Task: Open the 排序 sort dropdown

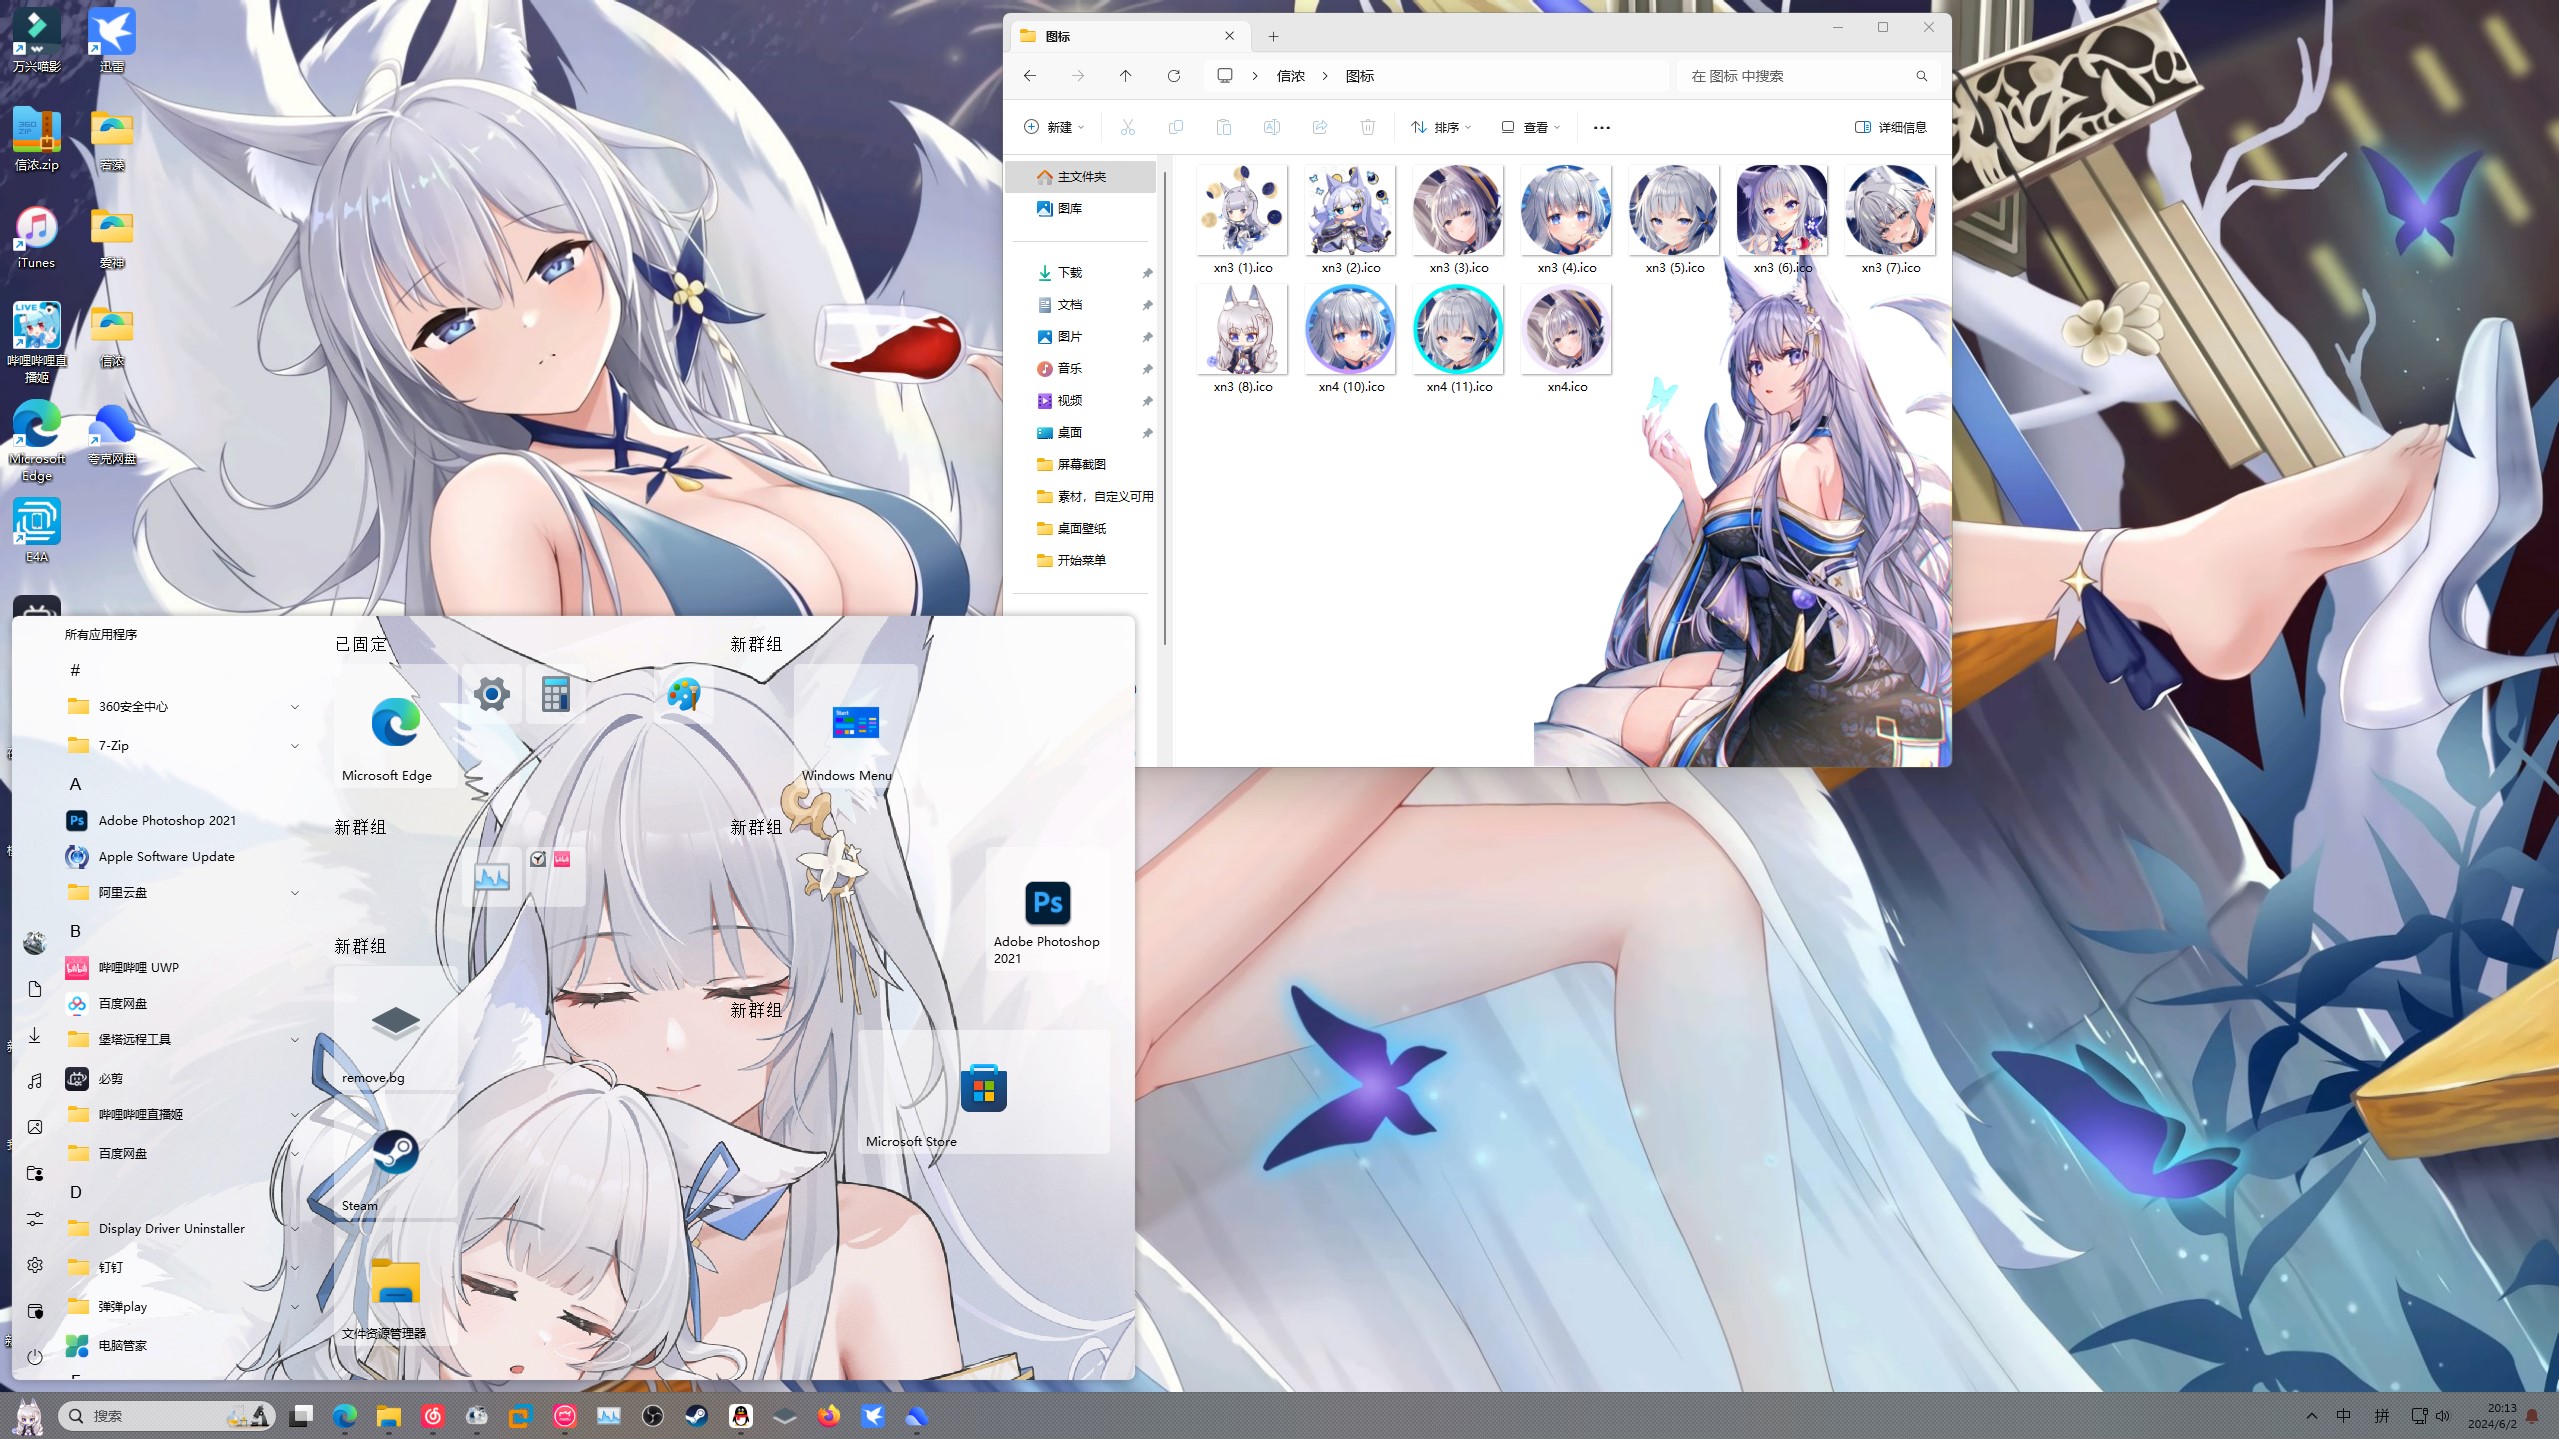Action: click(1441, 127)
